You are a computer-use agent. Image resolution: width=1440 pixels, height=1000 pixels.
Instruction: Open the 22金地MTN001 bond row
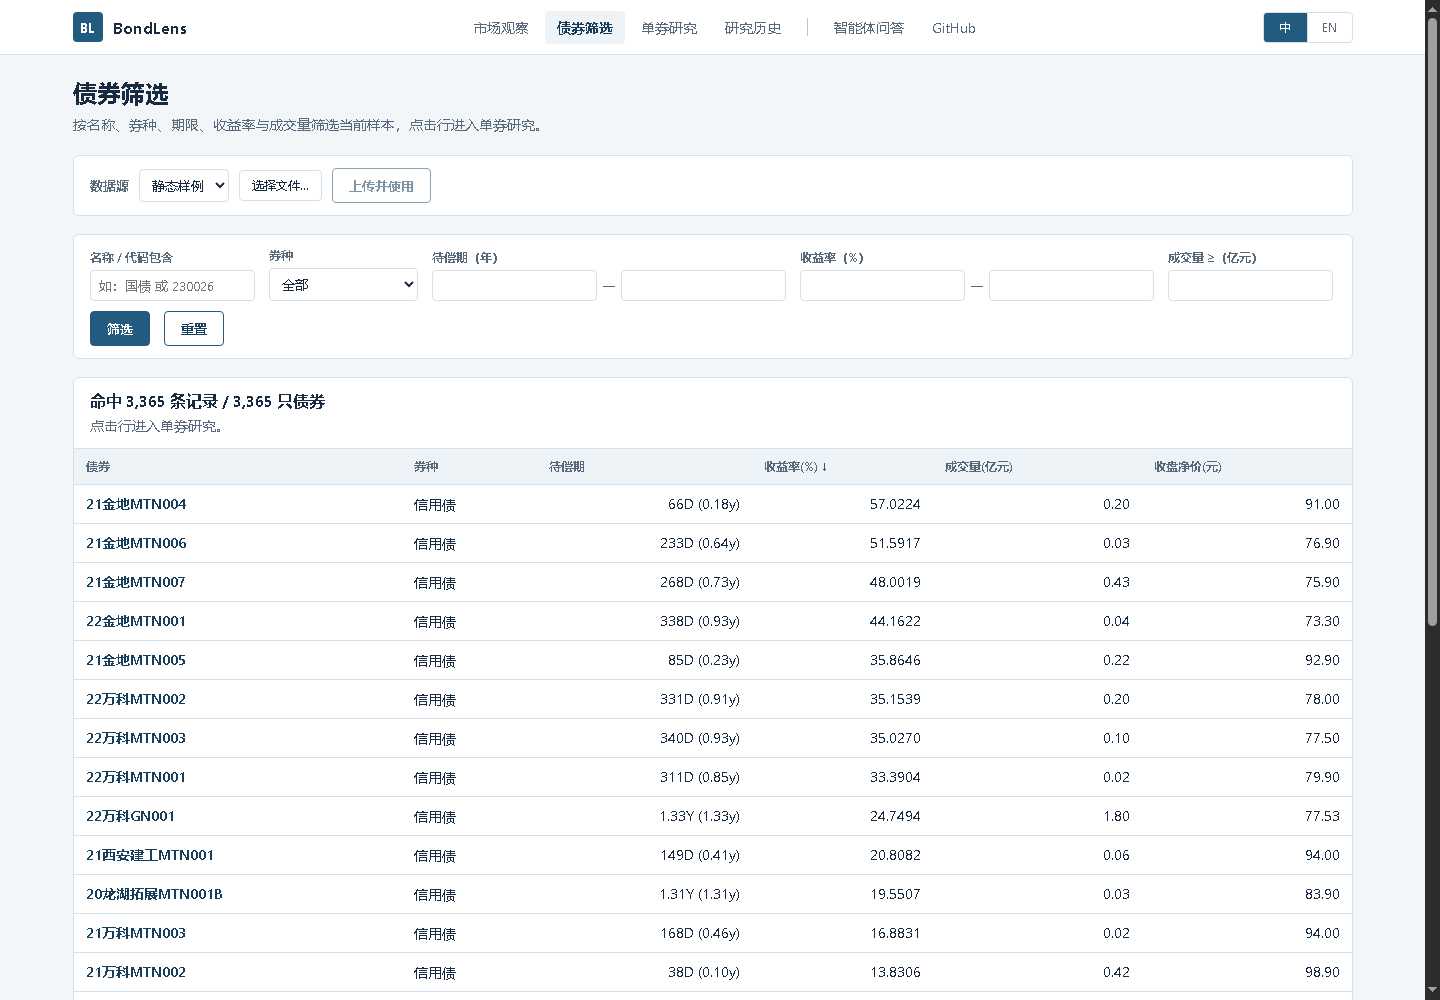point(713,621)
